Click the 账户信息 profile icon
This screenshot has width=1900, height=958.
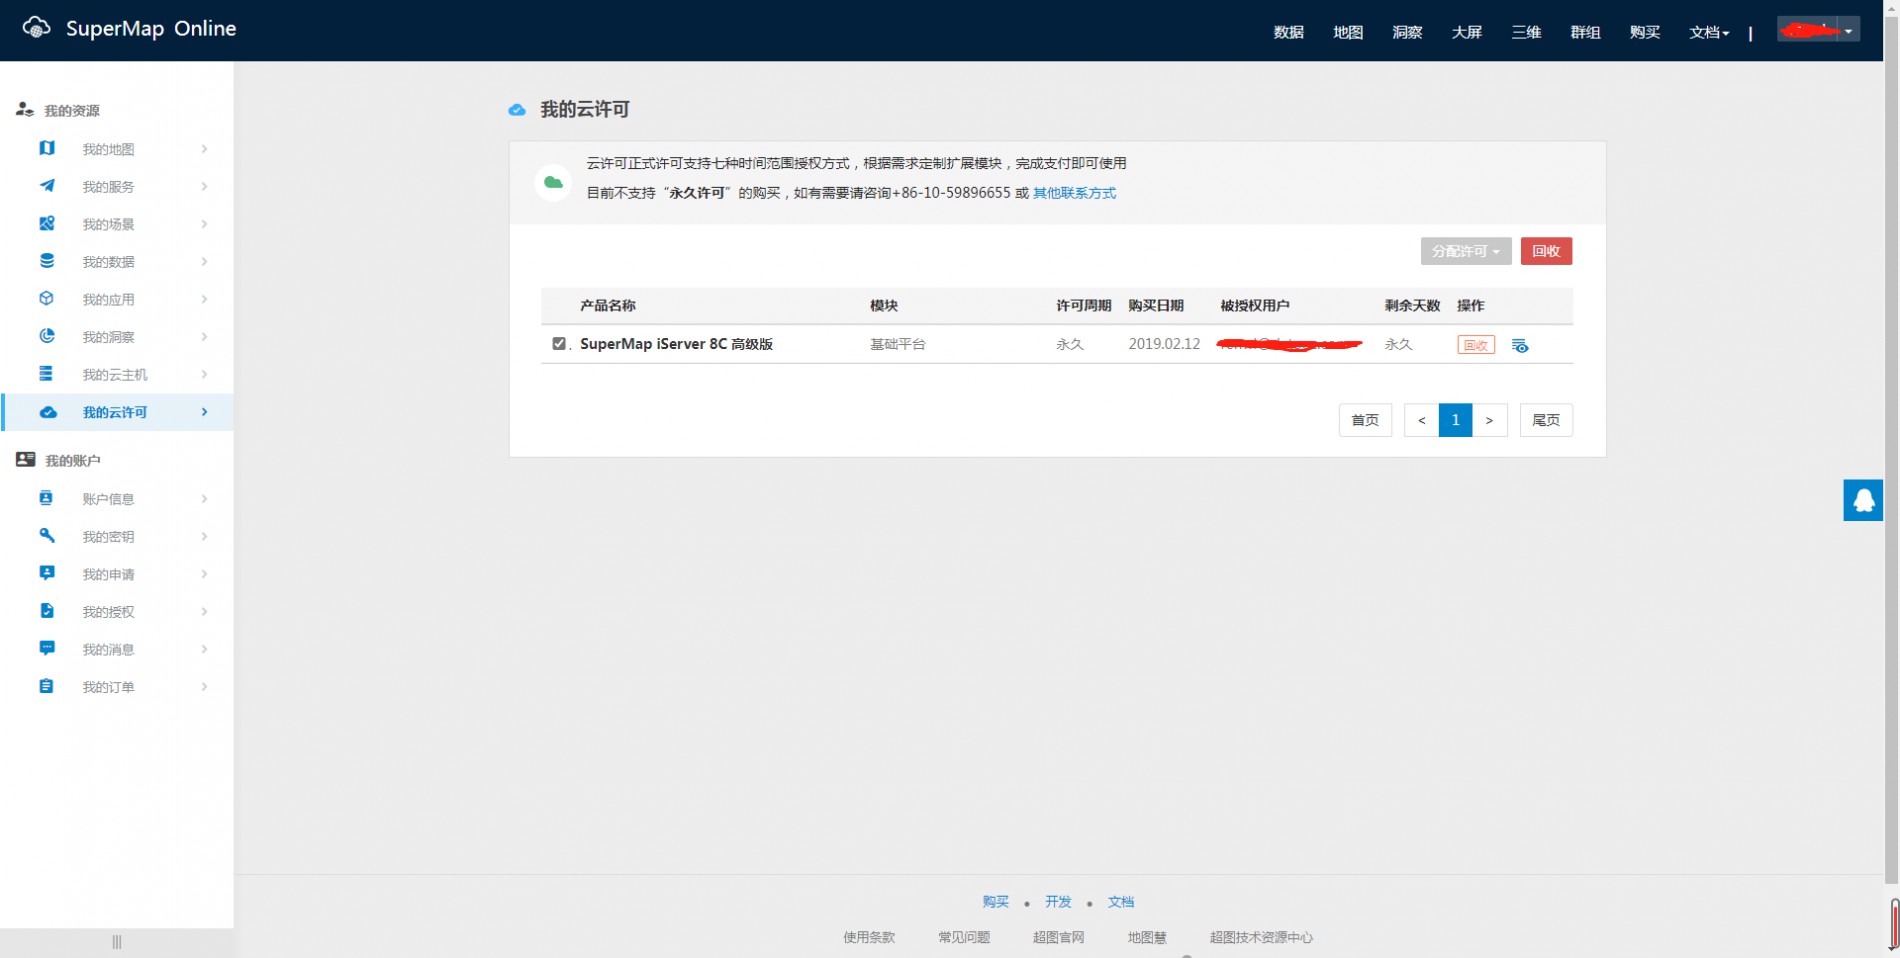(x=46, y=498)
